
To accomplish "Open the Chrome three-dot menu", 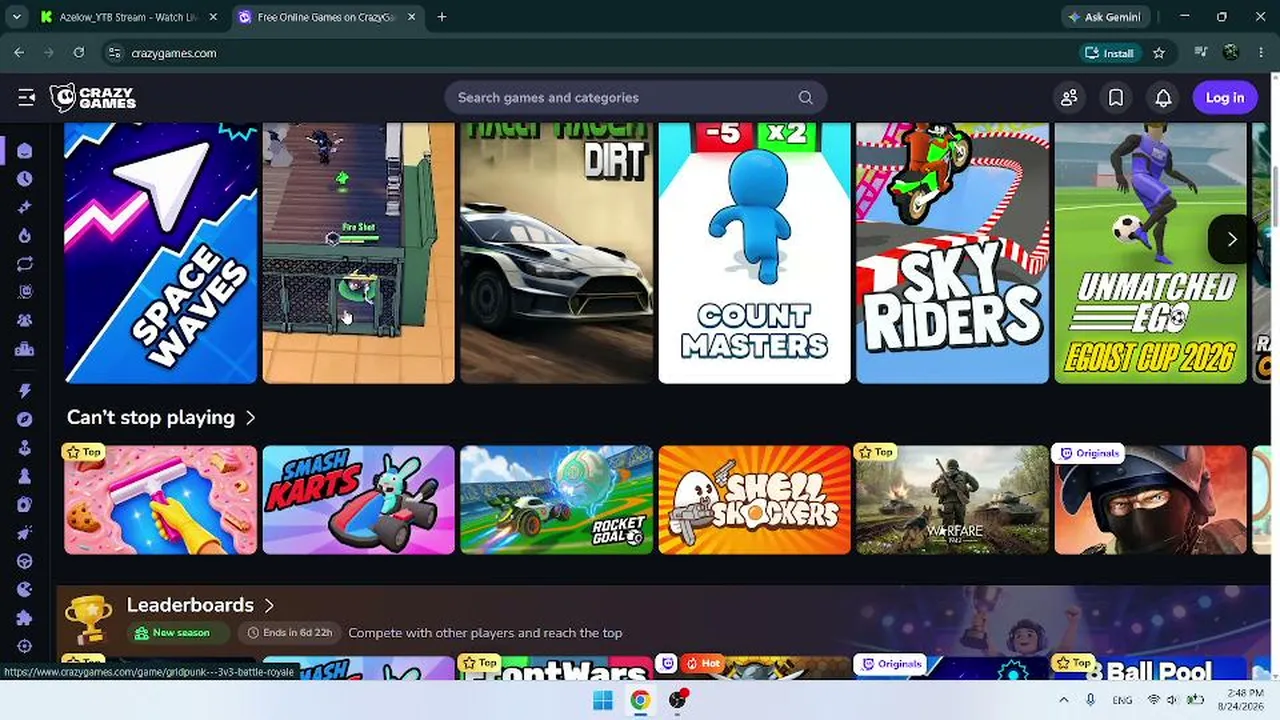I will (1260, 53).
